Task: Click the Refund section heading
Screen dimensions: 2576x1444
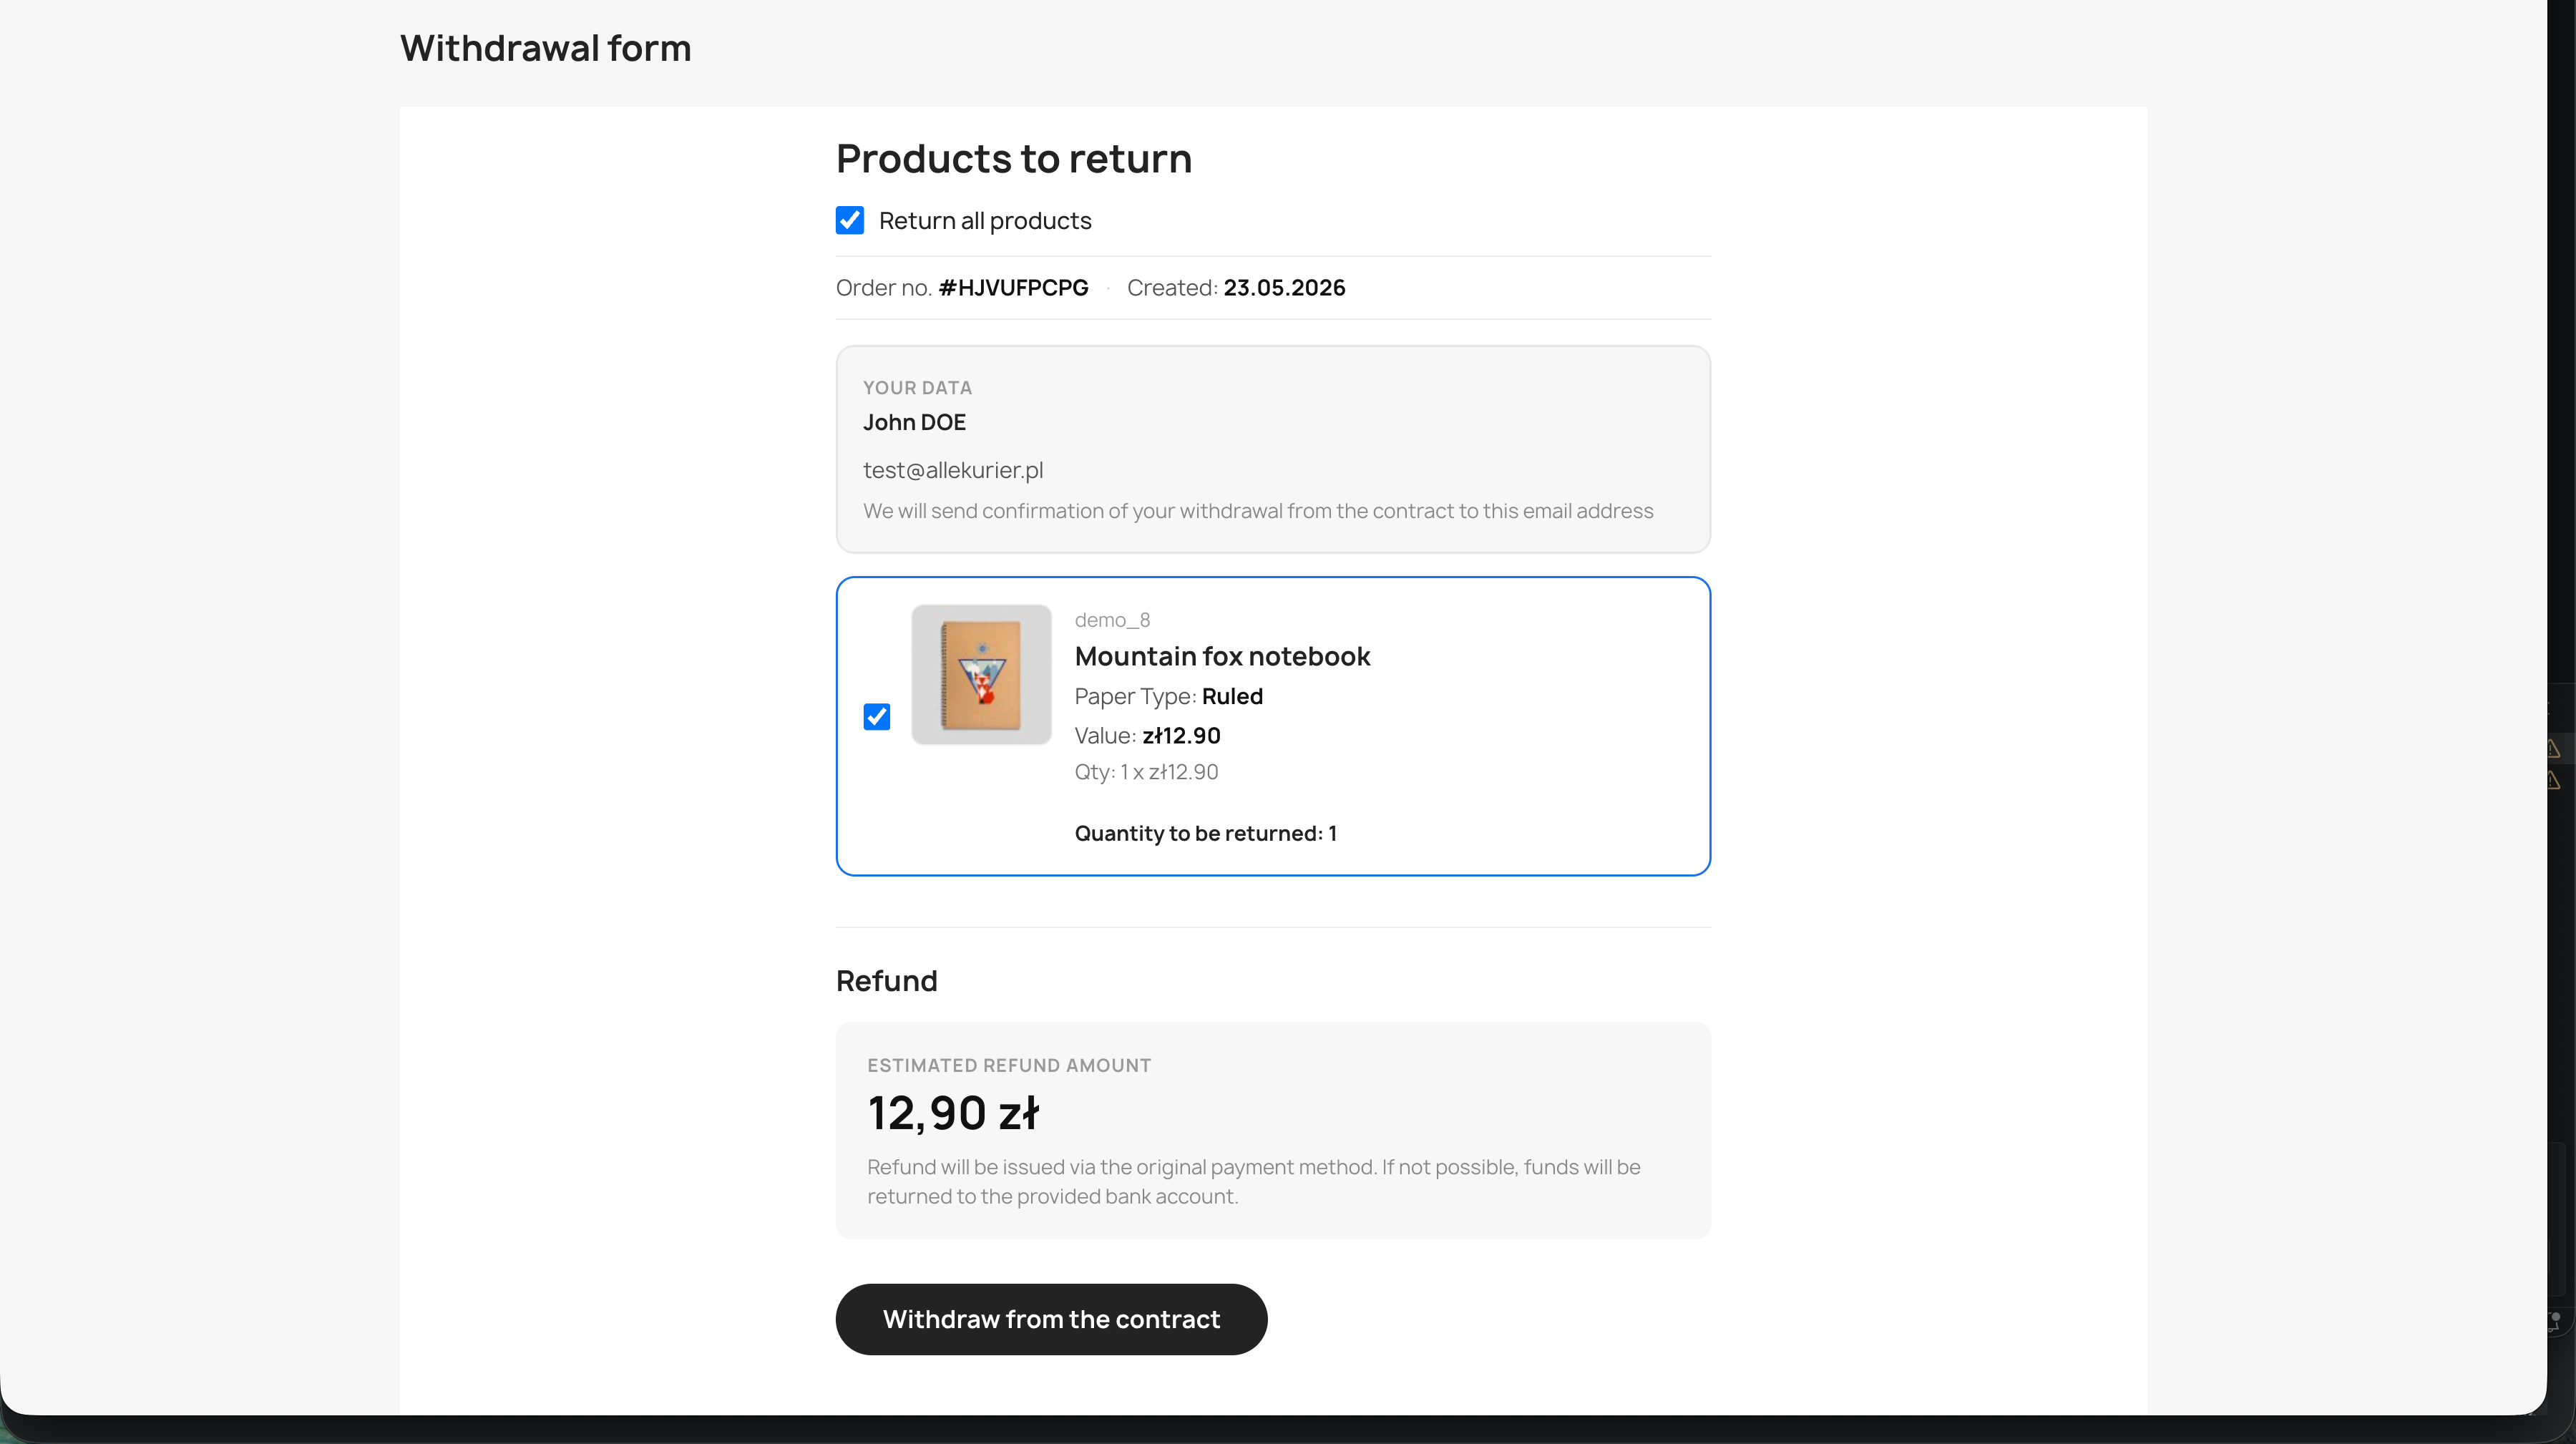Action: click(x=886, y=981)
